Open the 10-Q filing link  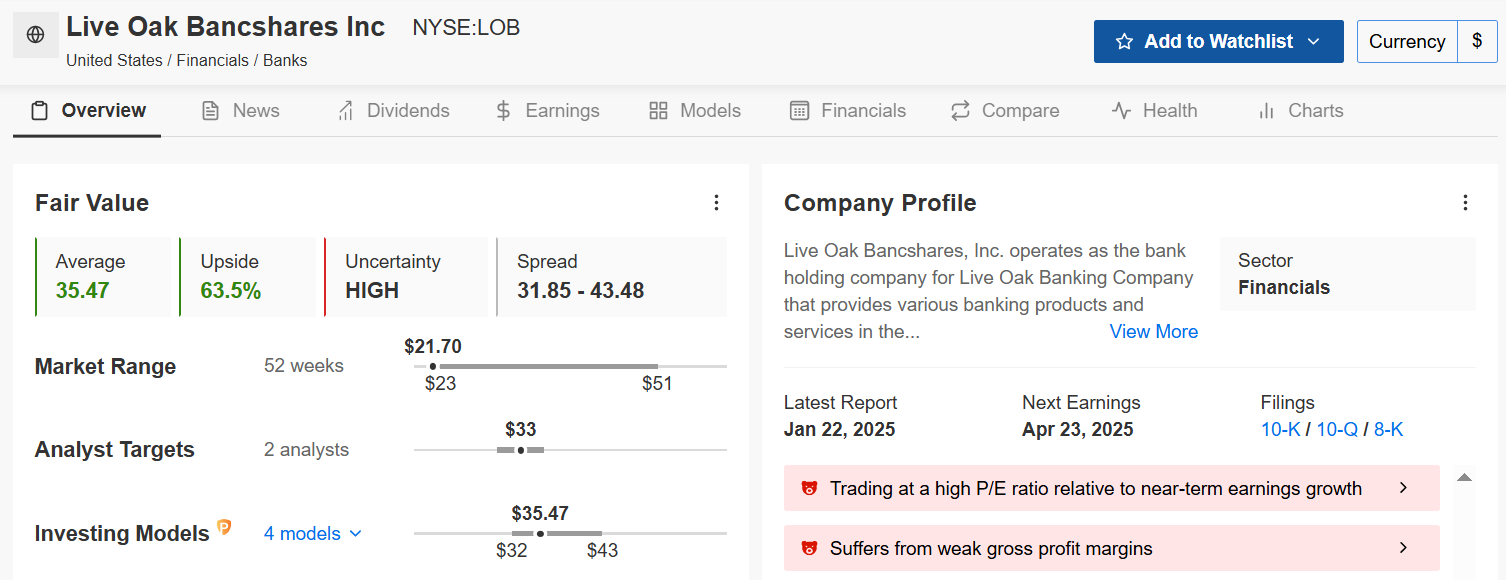click(x=1337, y=430)
